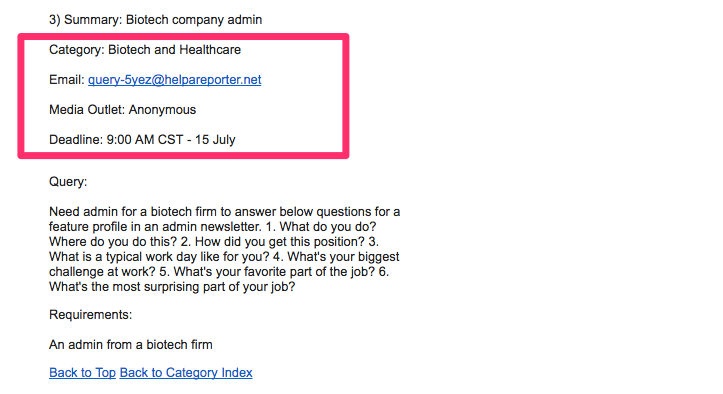Go to Back to Category Index link
The width and height of the screenshot is (723, 394).
186,373
